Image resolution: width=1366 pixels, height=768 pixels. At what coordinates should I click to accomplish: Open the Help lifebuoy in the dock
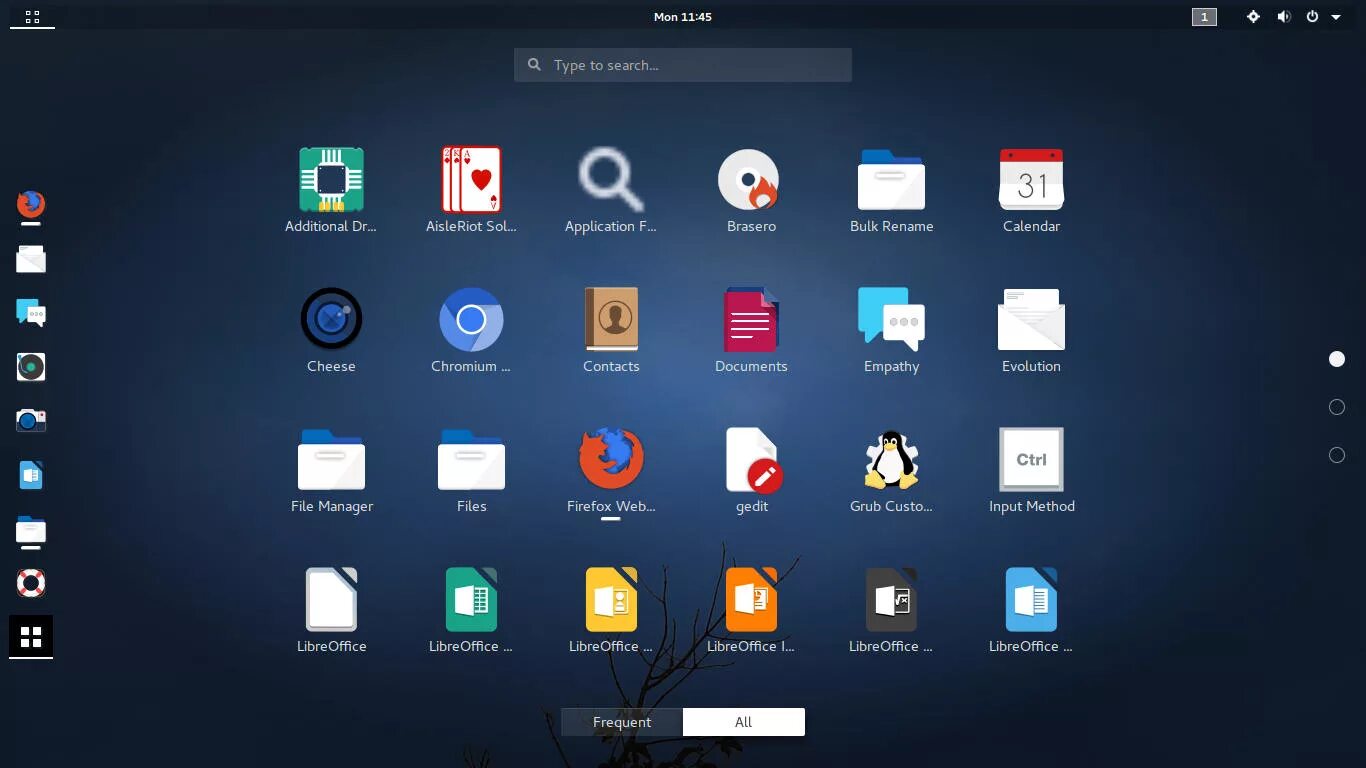[31, 583]
